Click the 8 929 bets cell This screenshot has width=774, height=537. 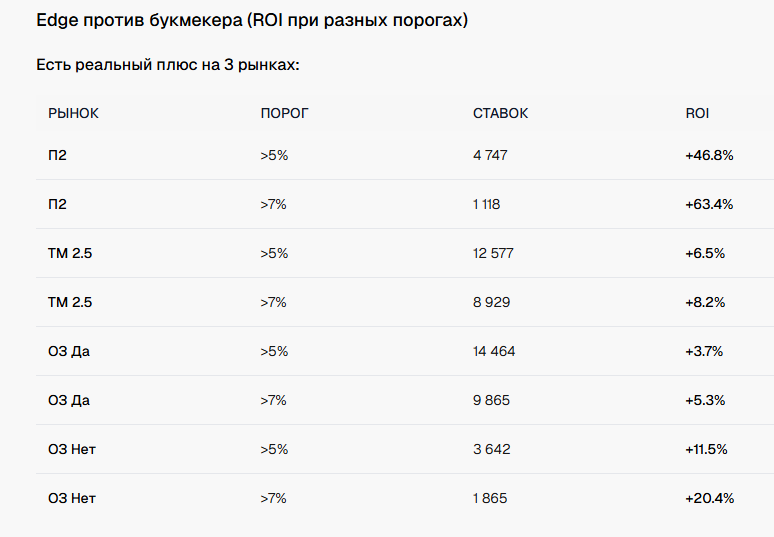pyautogui.click(x=492, y=302)
